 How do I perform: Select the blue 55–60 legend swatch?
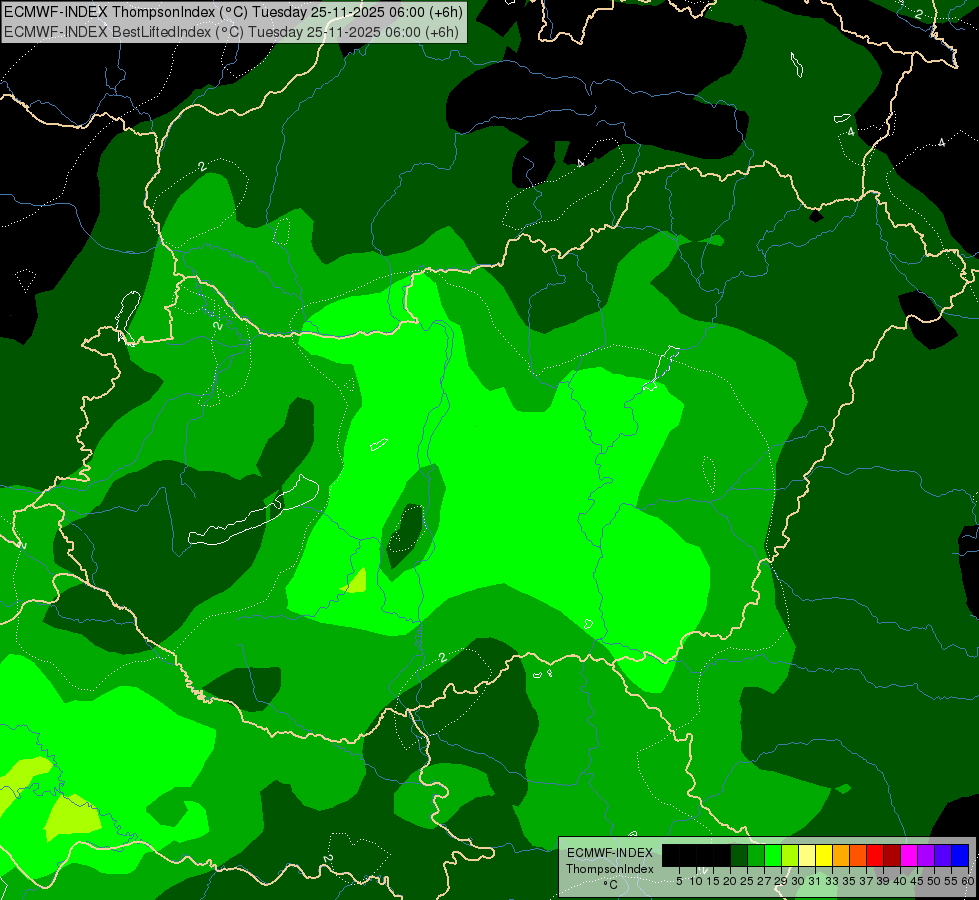tap(960, 855)
